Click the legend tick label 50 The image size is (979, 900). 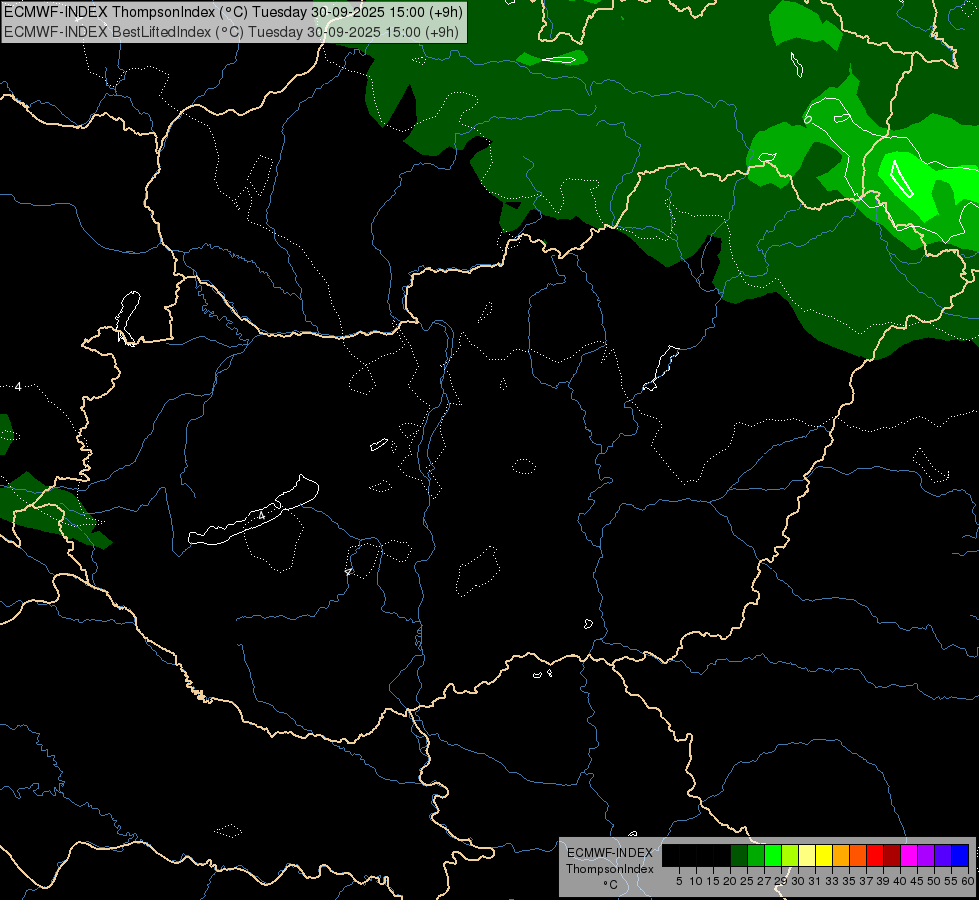[934, 881]
